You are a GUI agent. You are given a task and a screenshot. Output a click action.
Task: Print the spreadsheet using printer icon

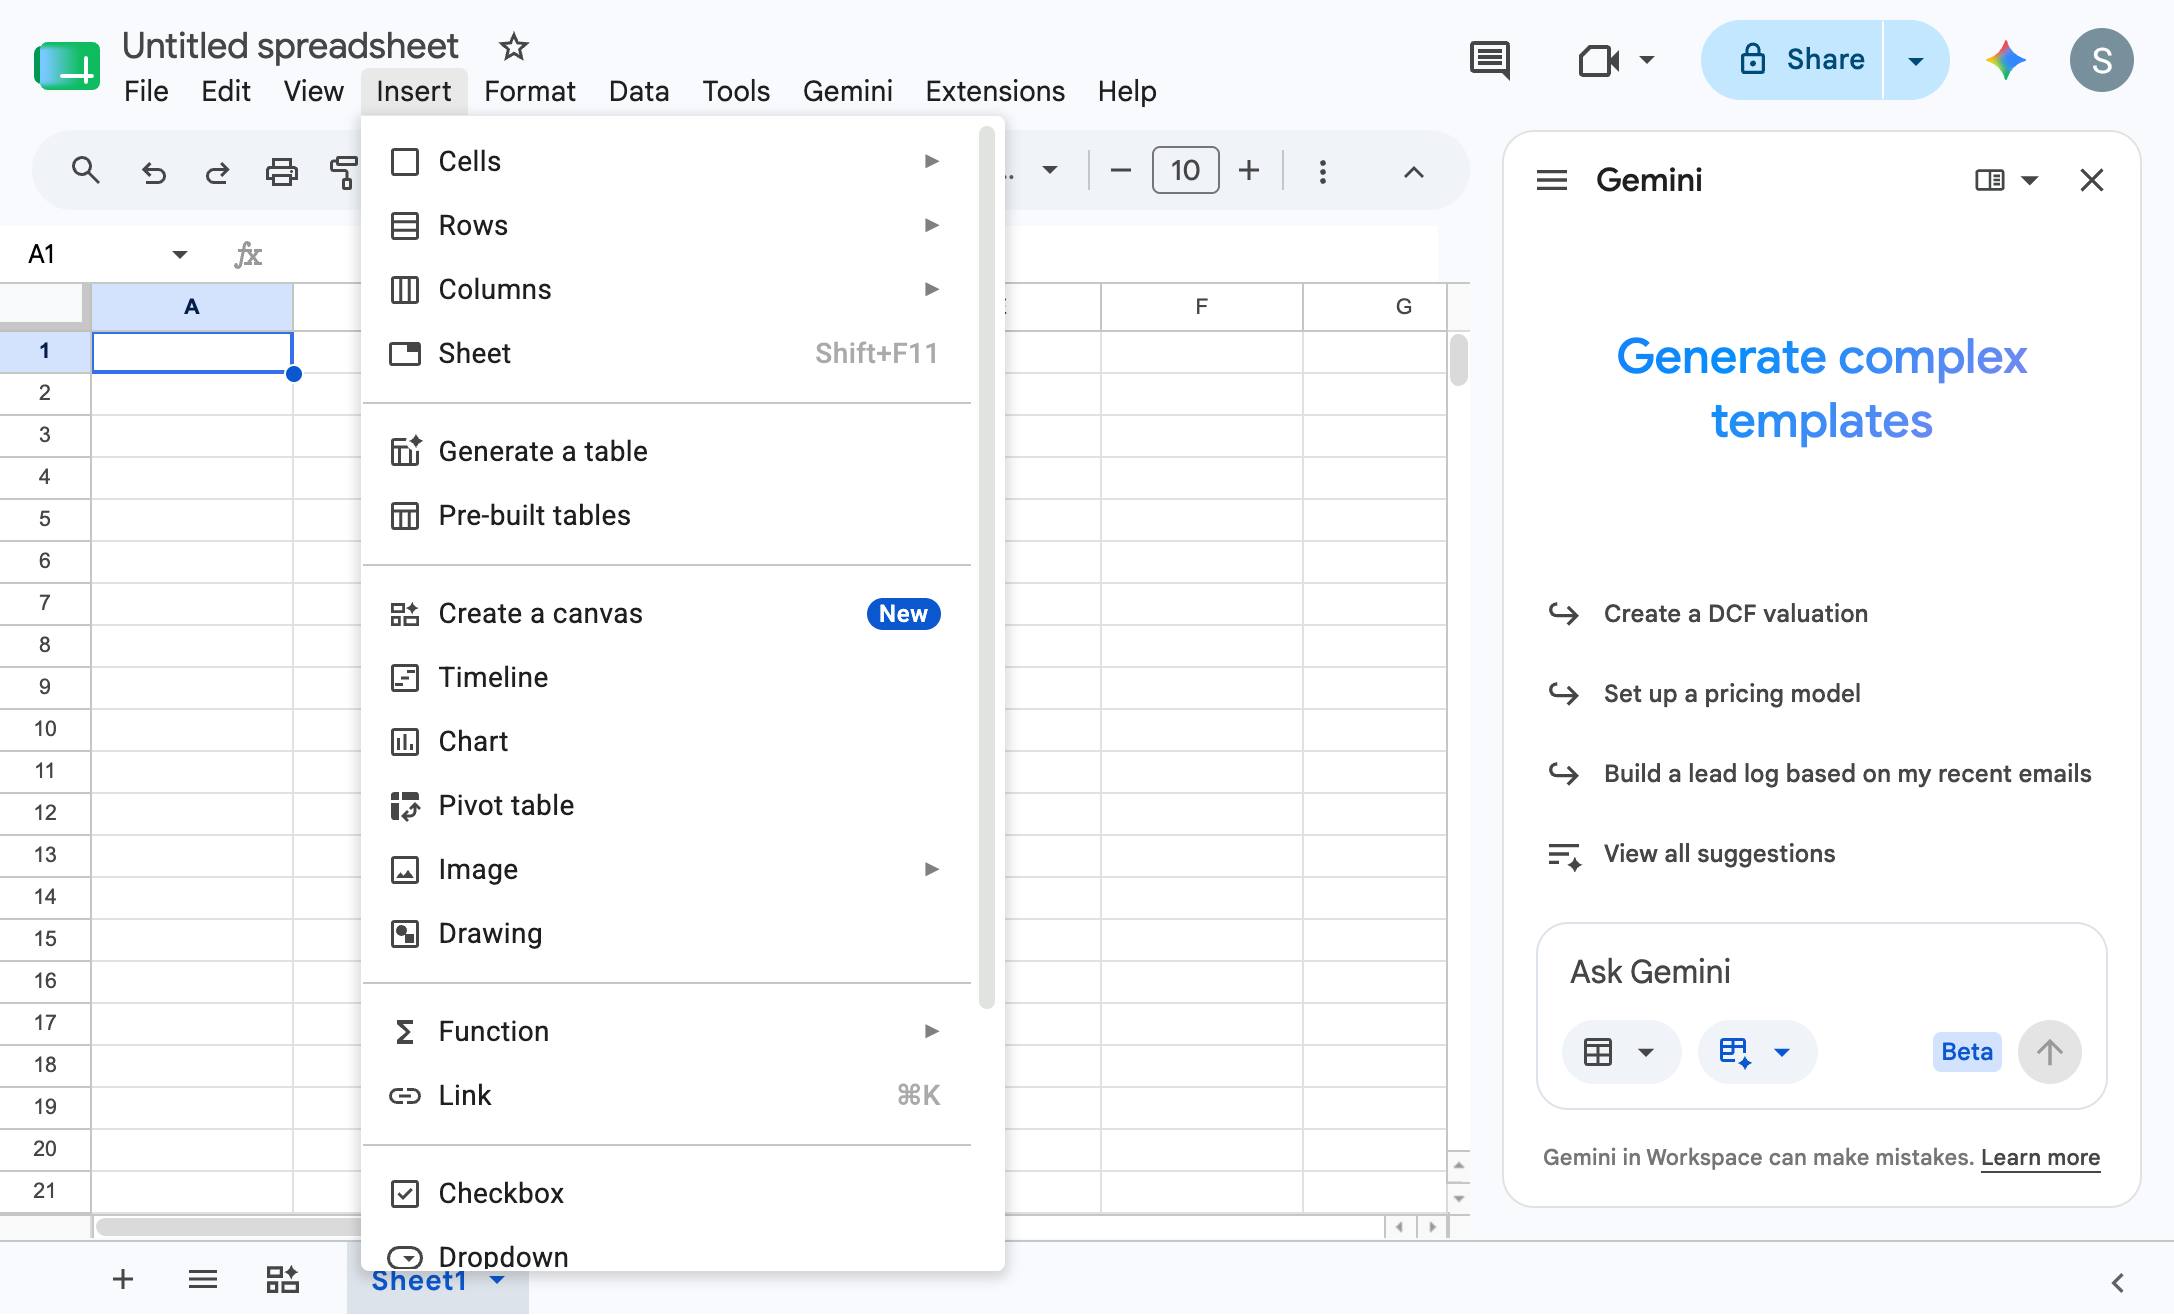coord(281,172)
